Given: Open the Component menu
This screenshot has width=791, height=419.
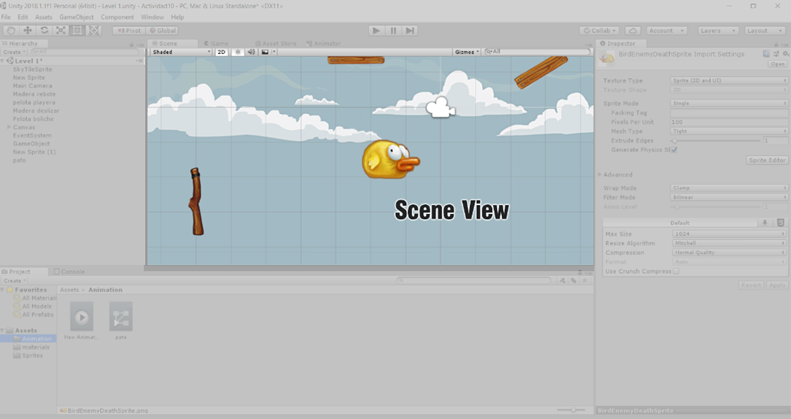Looking at the screenshot, I should tap(117, 17).
